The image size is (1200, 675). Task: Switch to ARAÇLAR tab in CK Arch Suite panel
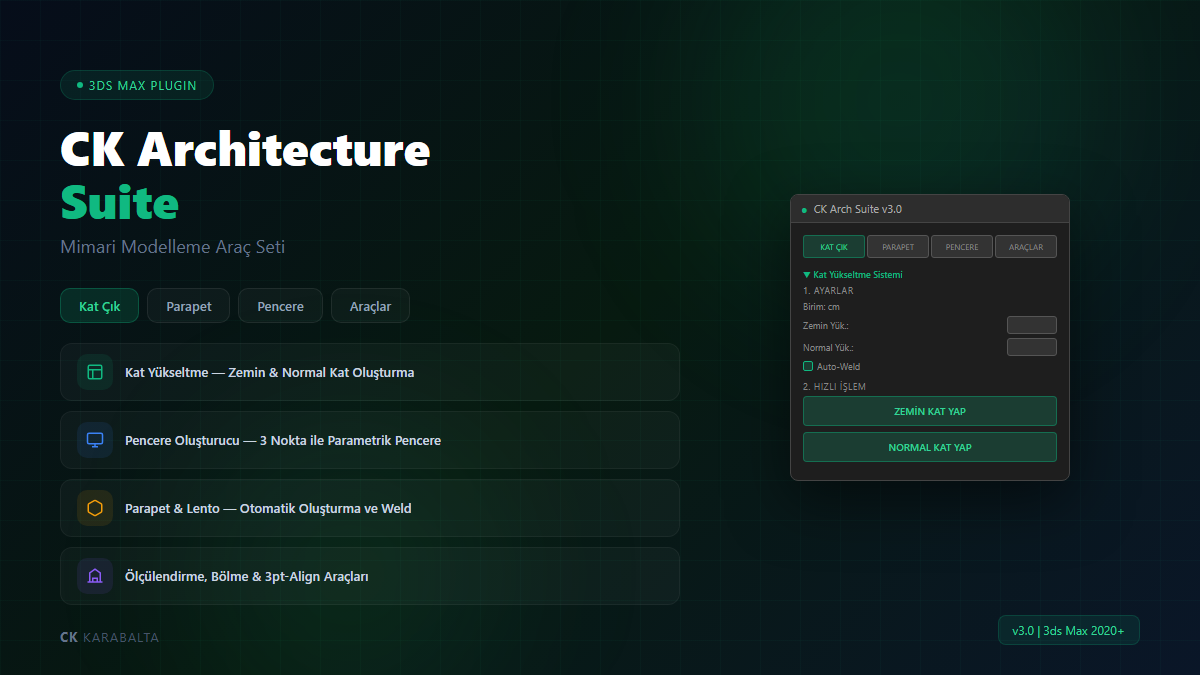pyautogui.click(x=1026, y=247)
